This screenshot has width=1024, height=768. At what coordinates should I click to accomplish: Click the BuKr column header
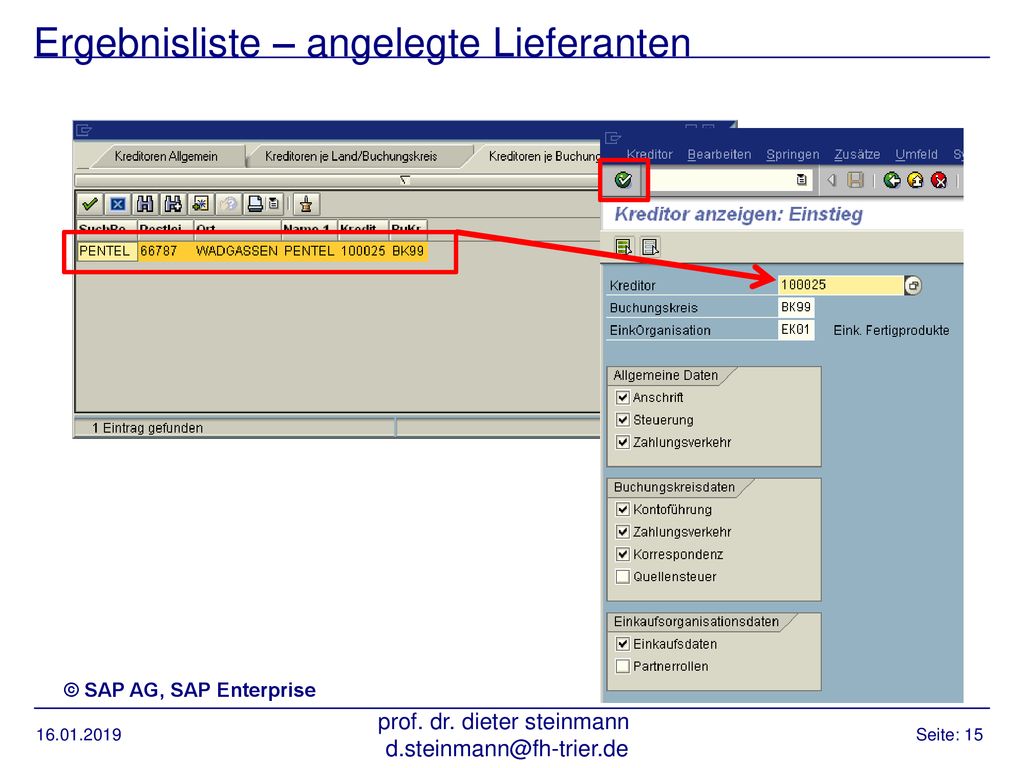tap(408, 229)
